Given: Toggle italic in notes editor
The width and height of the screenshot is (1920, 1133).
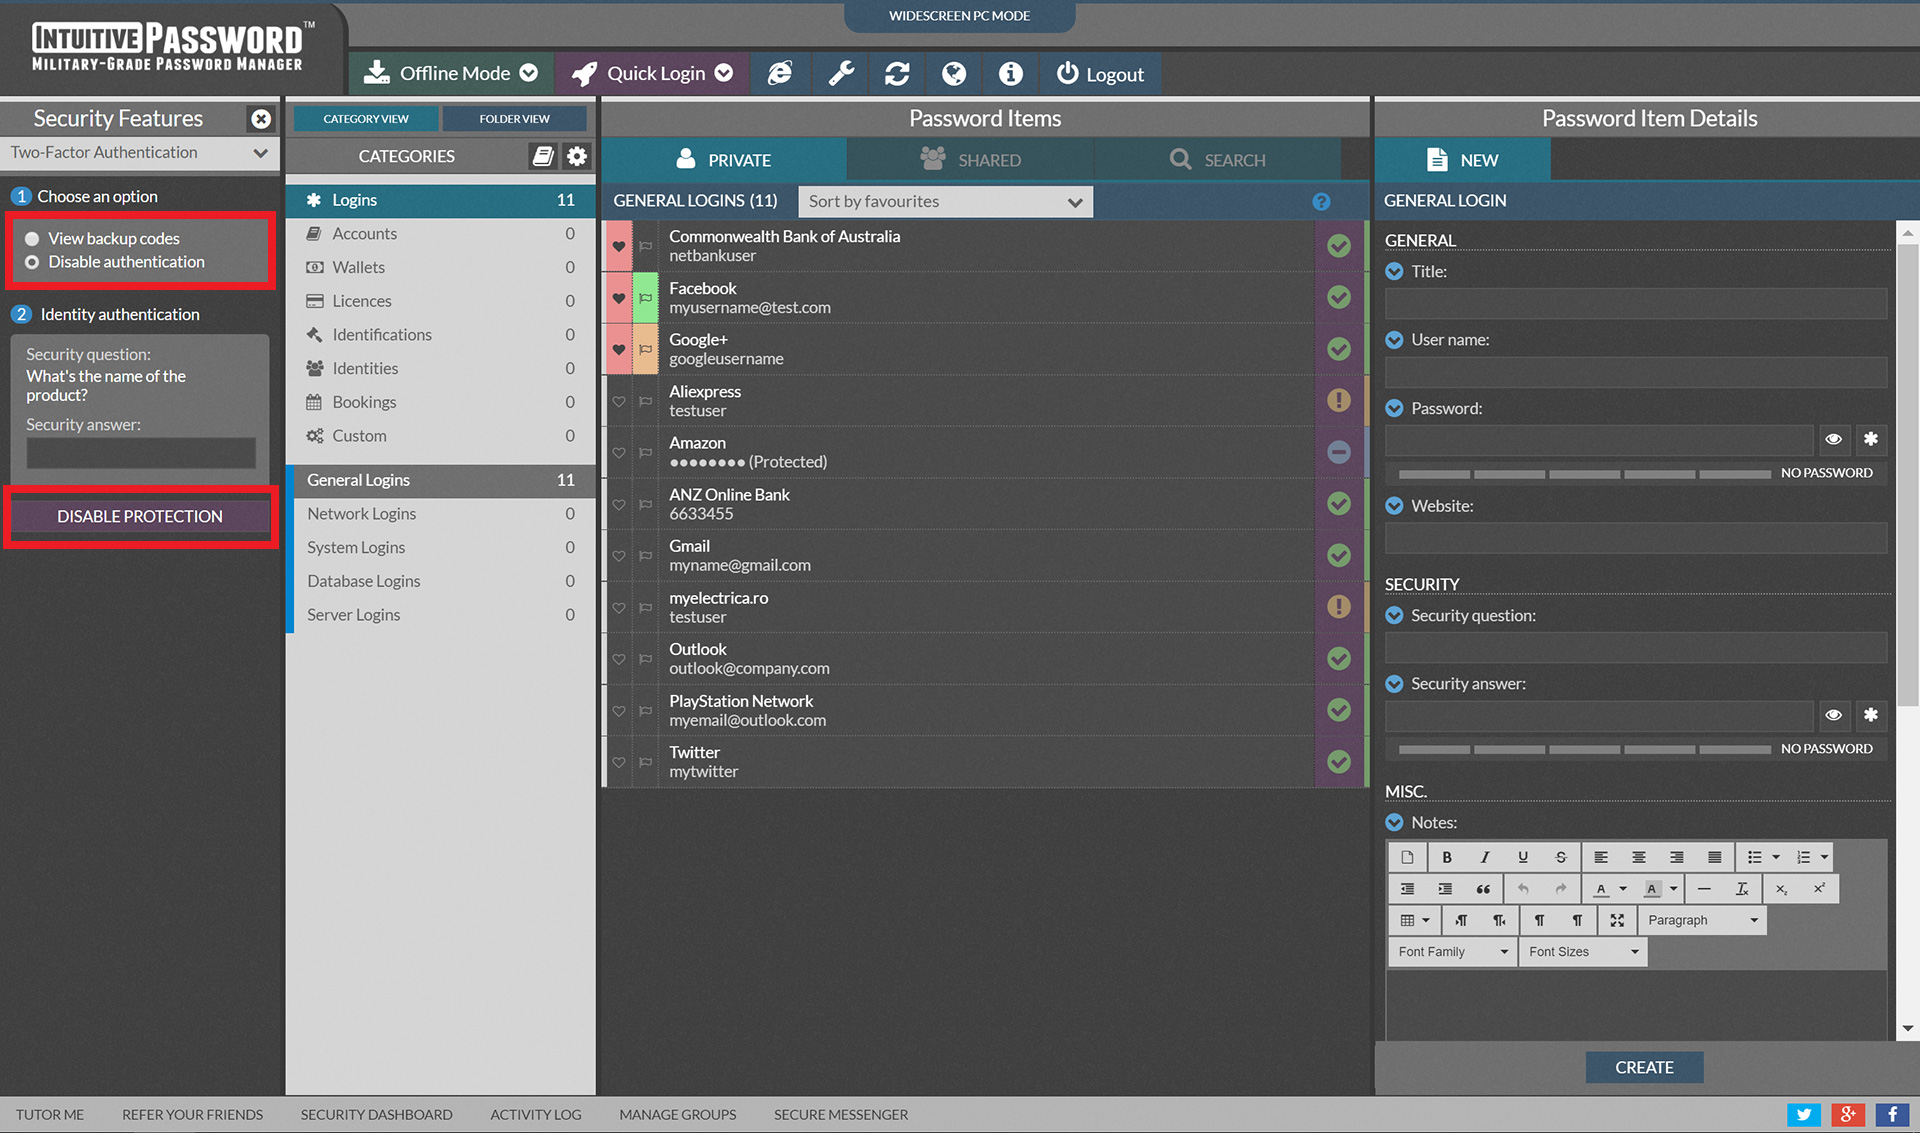Looking at the screenshot, I should 1485,857.
